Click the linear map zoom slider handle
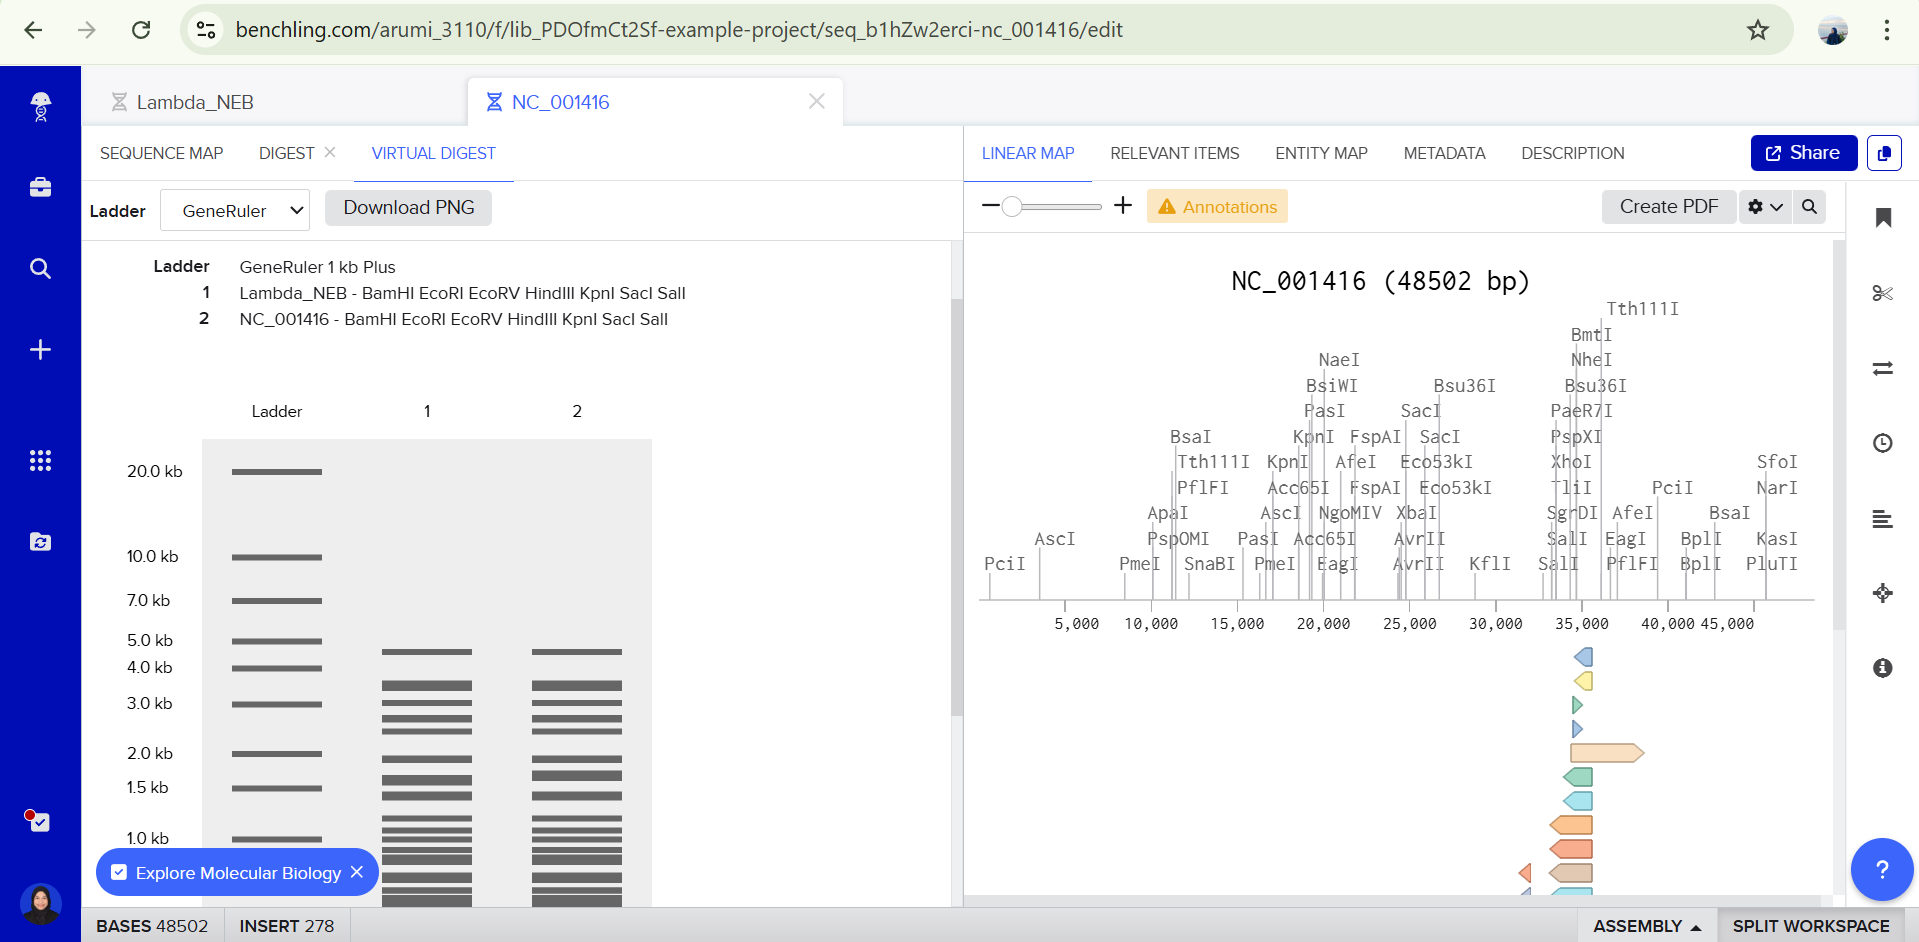The image size is (1919, 942). 1012,206
